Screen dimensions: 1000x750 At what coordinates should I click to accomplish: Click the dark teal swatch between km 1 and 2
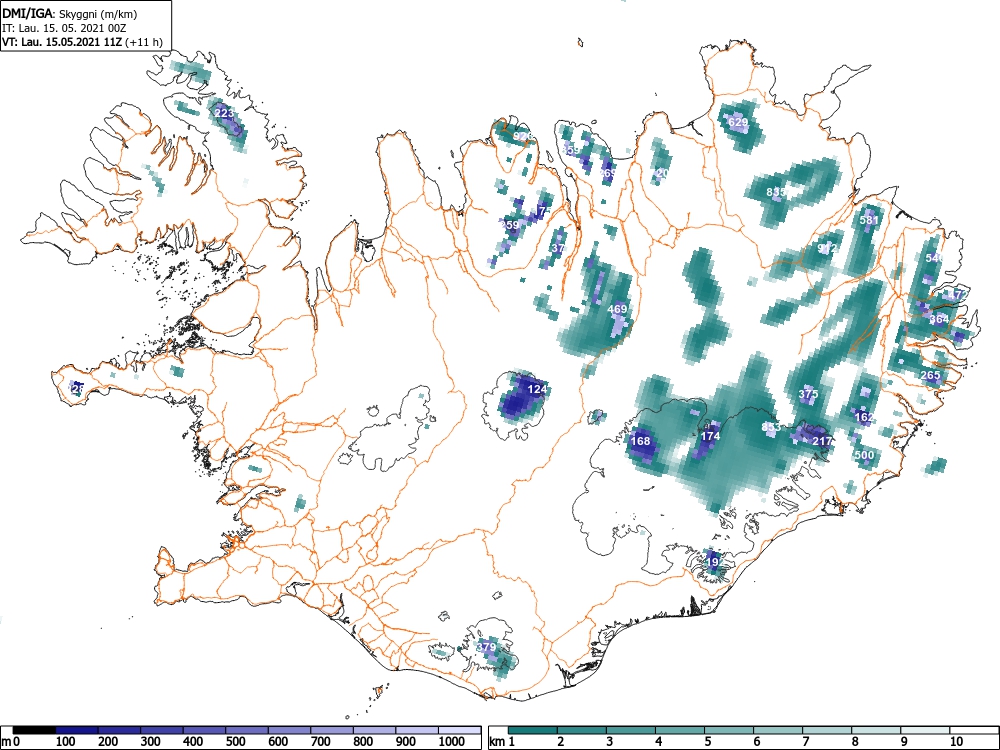(x=533, y=730)
